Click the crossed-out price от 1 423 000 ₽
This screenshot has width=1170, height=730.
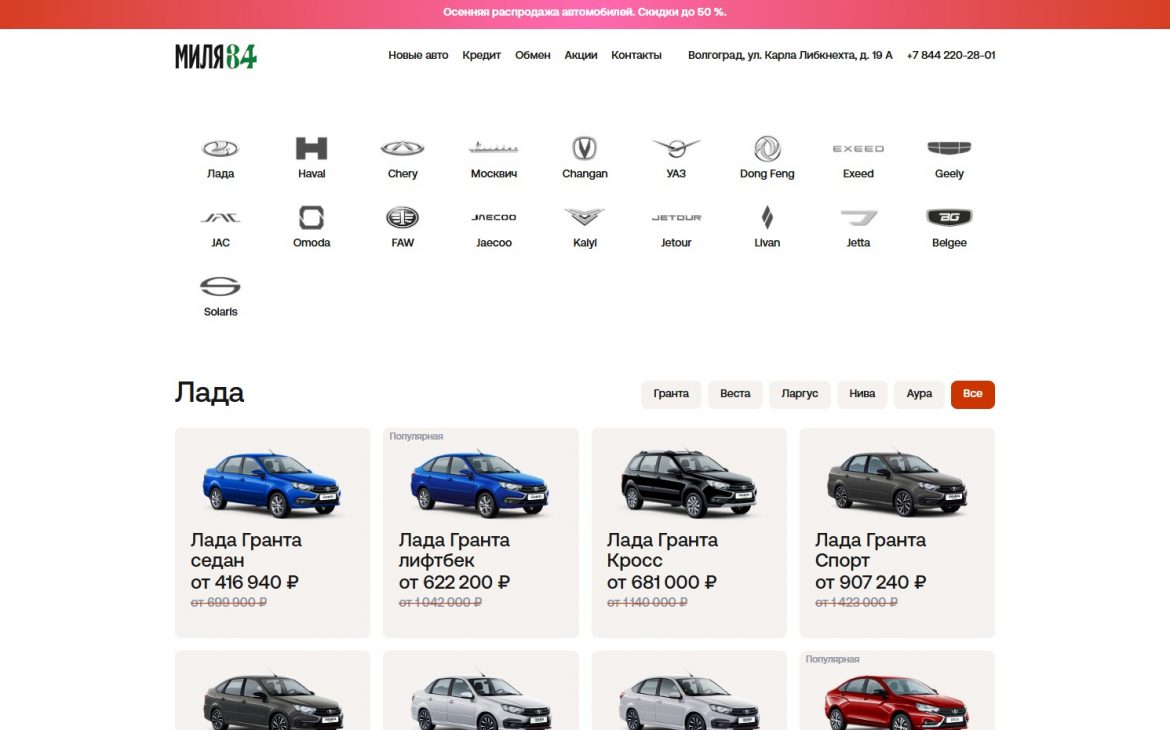tap(856, 602)
